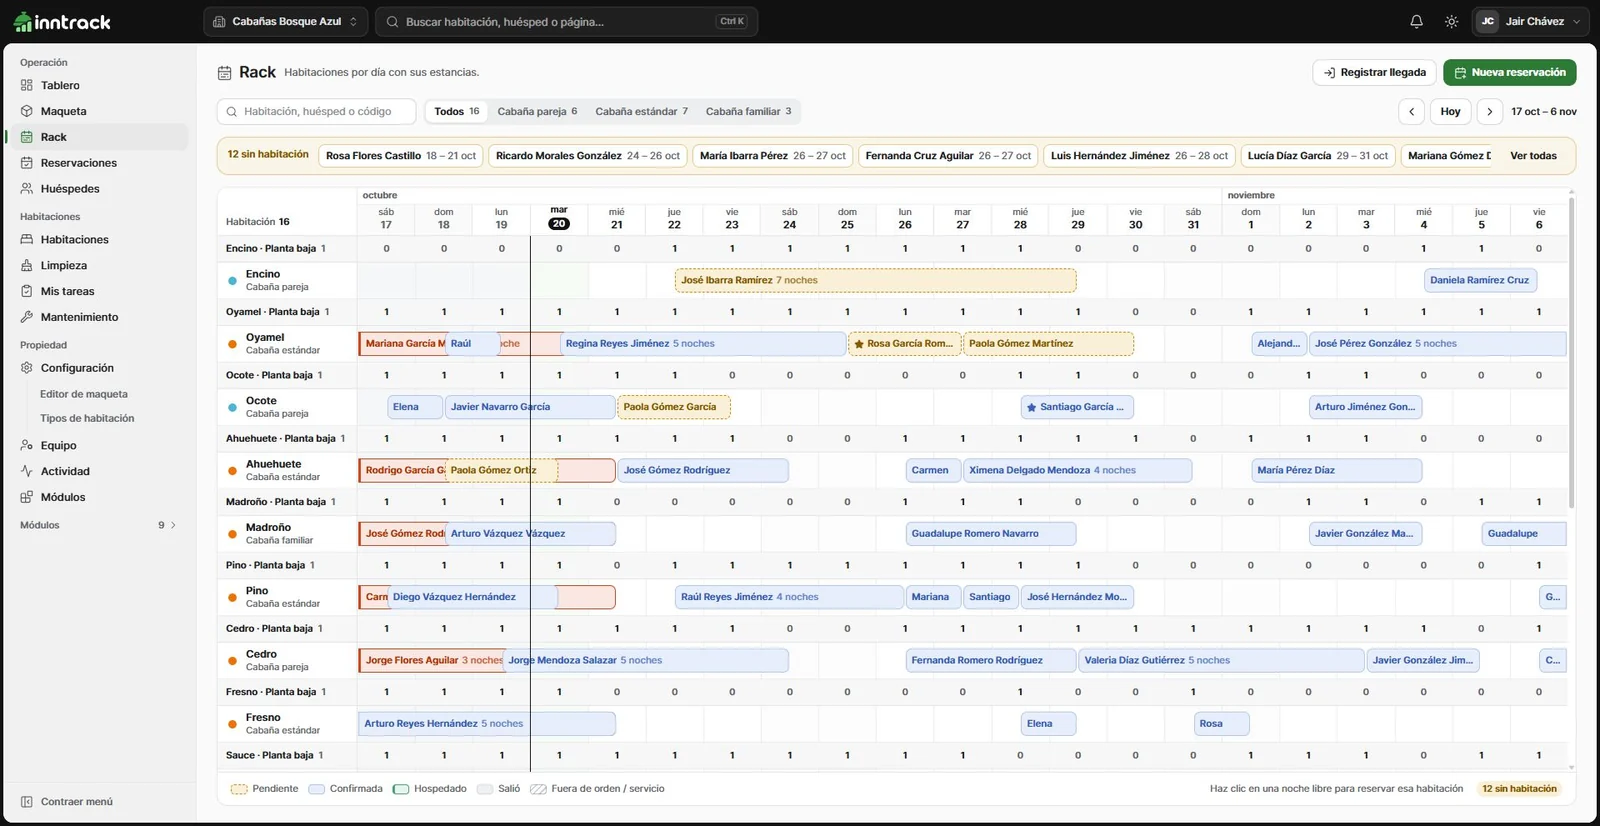Expand the Módulos section showing 9
The width and height of the screenshot is (1600, 826).
click(x=97, y=525)
